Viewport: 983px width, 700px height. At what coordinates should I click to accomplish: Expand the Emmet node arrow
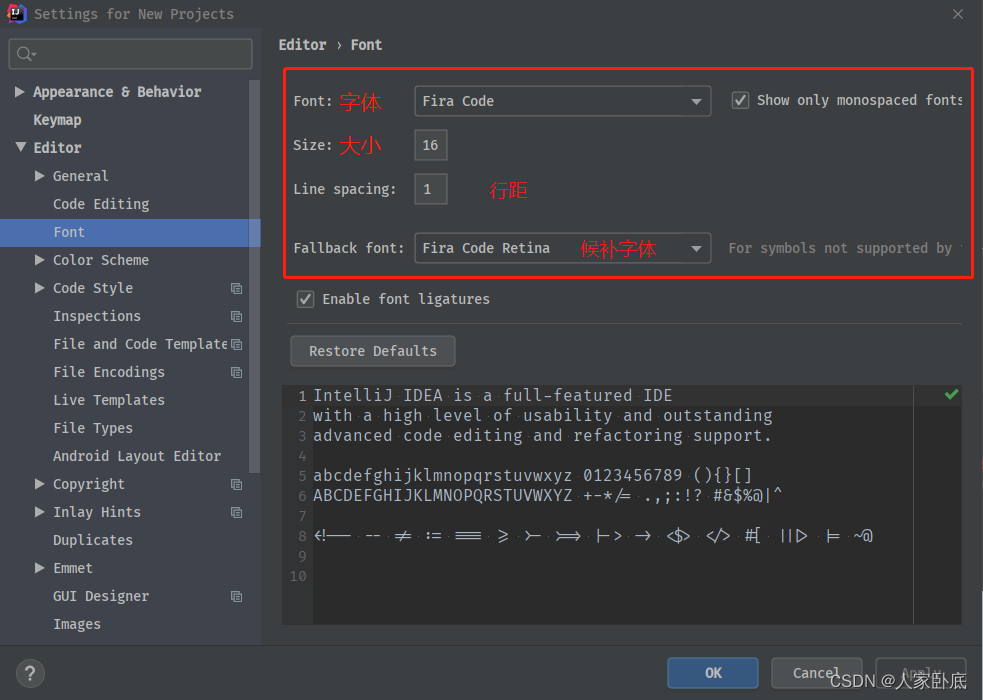pos(39,568)
